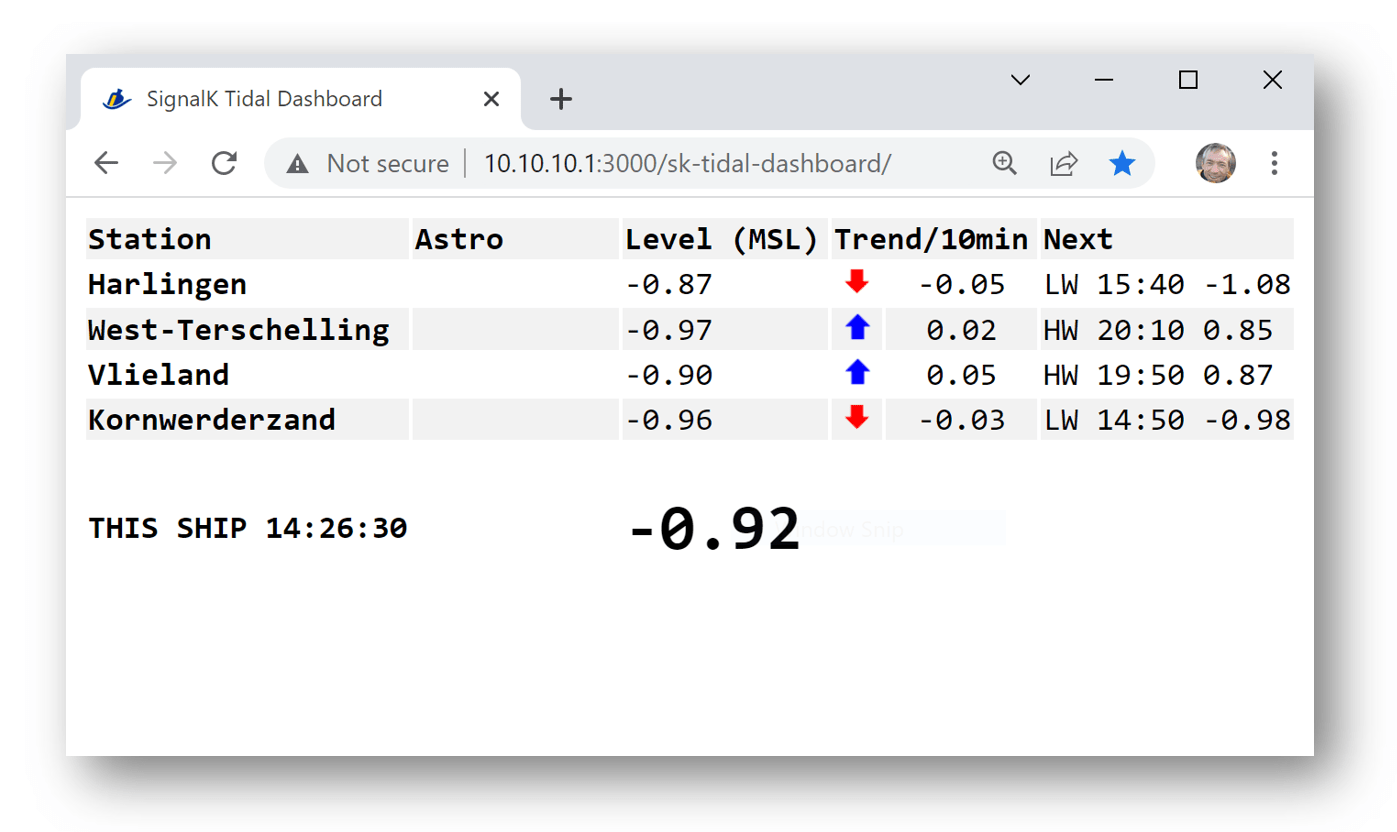Click the Next column header
Viewport: 1397px width, 832px height.
coord(1167,239)
